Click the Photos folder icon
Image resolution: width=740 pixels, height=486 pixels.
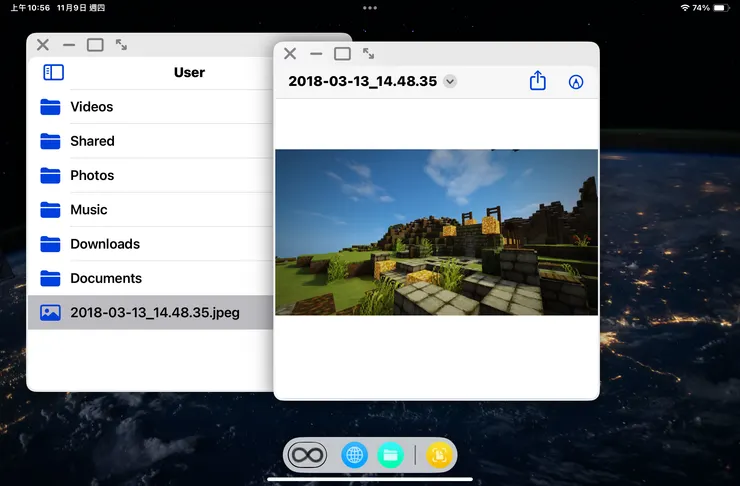[50, 176]
